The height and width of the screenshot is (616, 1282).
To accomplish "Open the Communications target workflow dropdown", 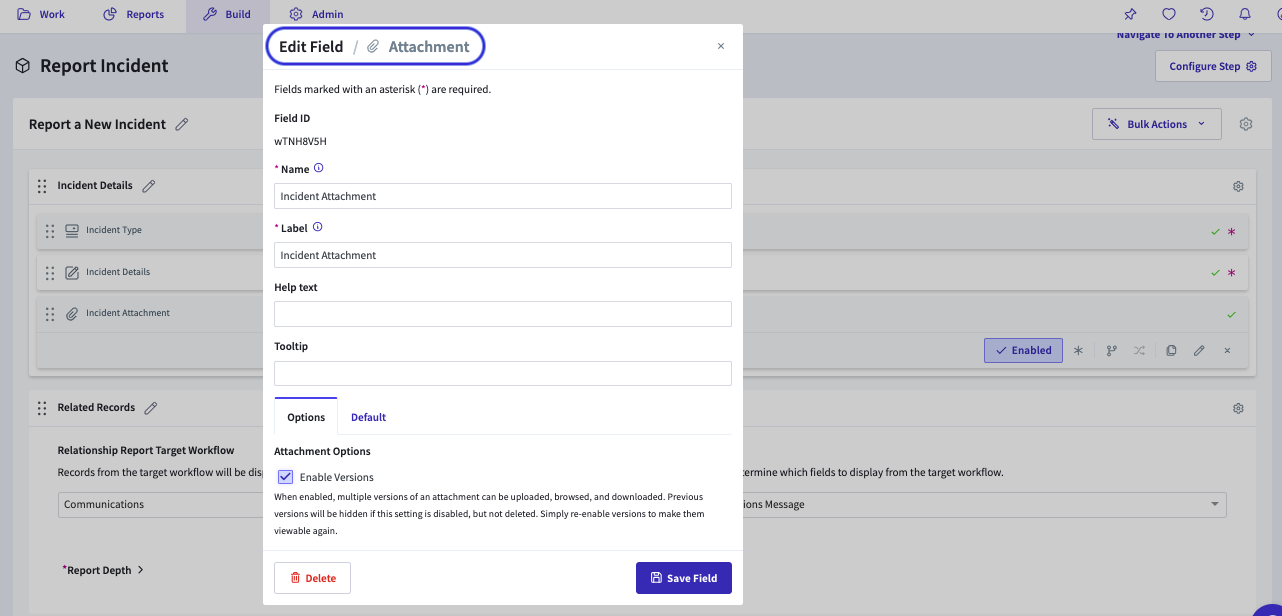I will [x=160, y=504].
